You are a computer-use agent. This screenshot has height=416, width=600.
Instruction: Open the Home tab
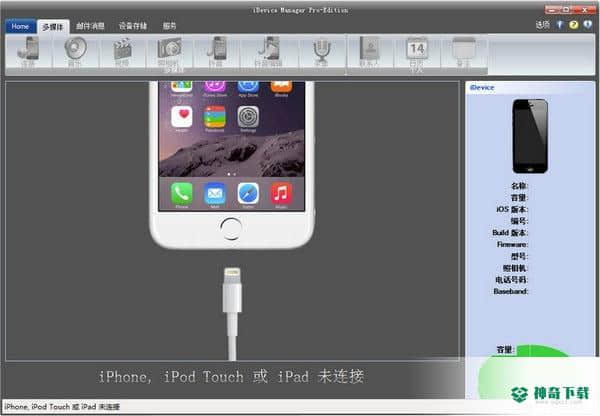click(20, 26)
